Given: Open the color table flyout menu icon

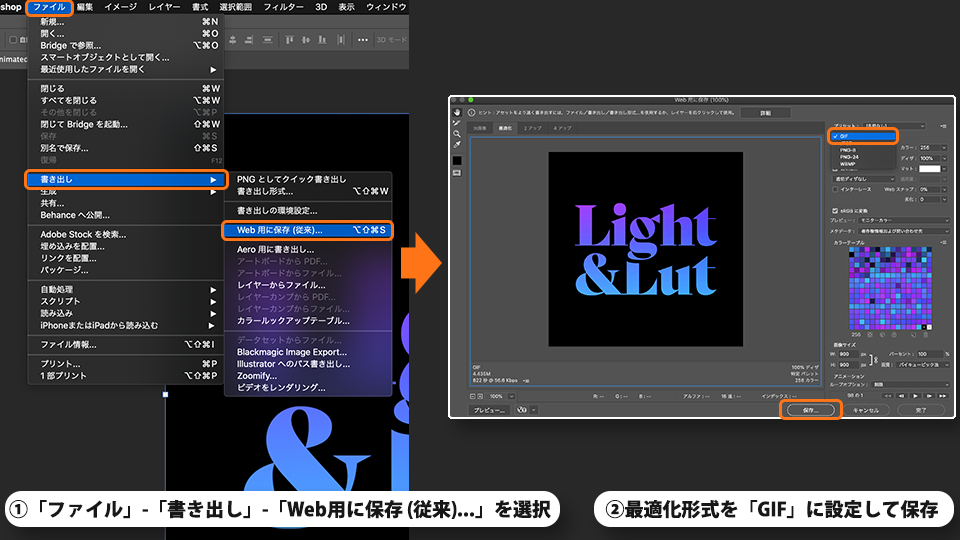Looking at the screenshot, I should (x=943, y=242).
